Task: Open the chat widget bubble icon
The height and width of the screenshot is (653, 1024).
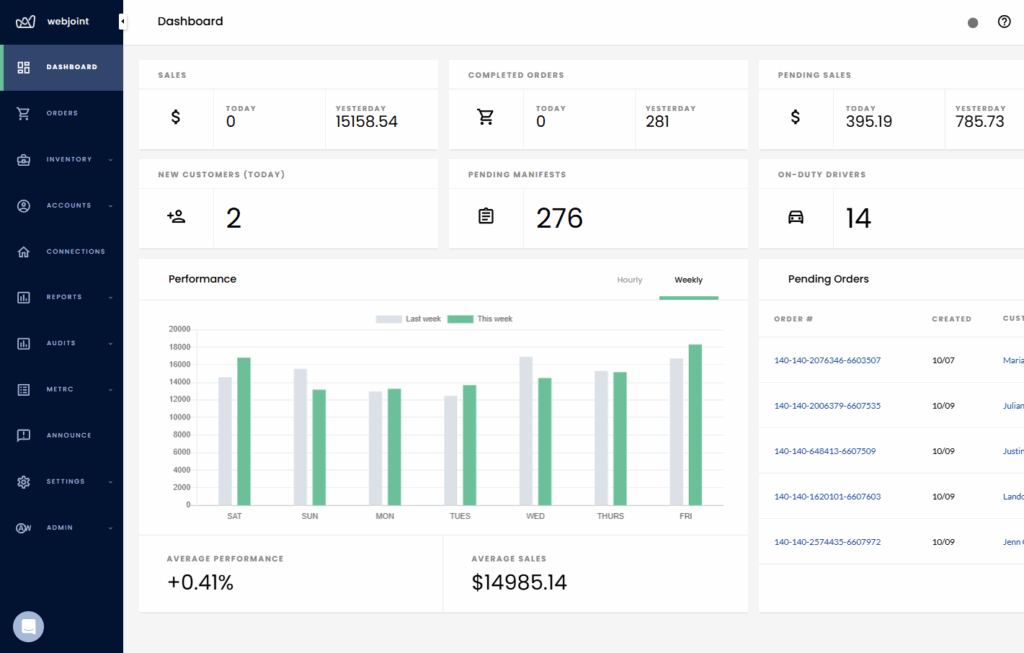Action: coord(28,627)
